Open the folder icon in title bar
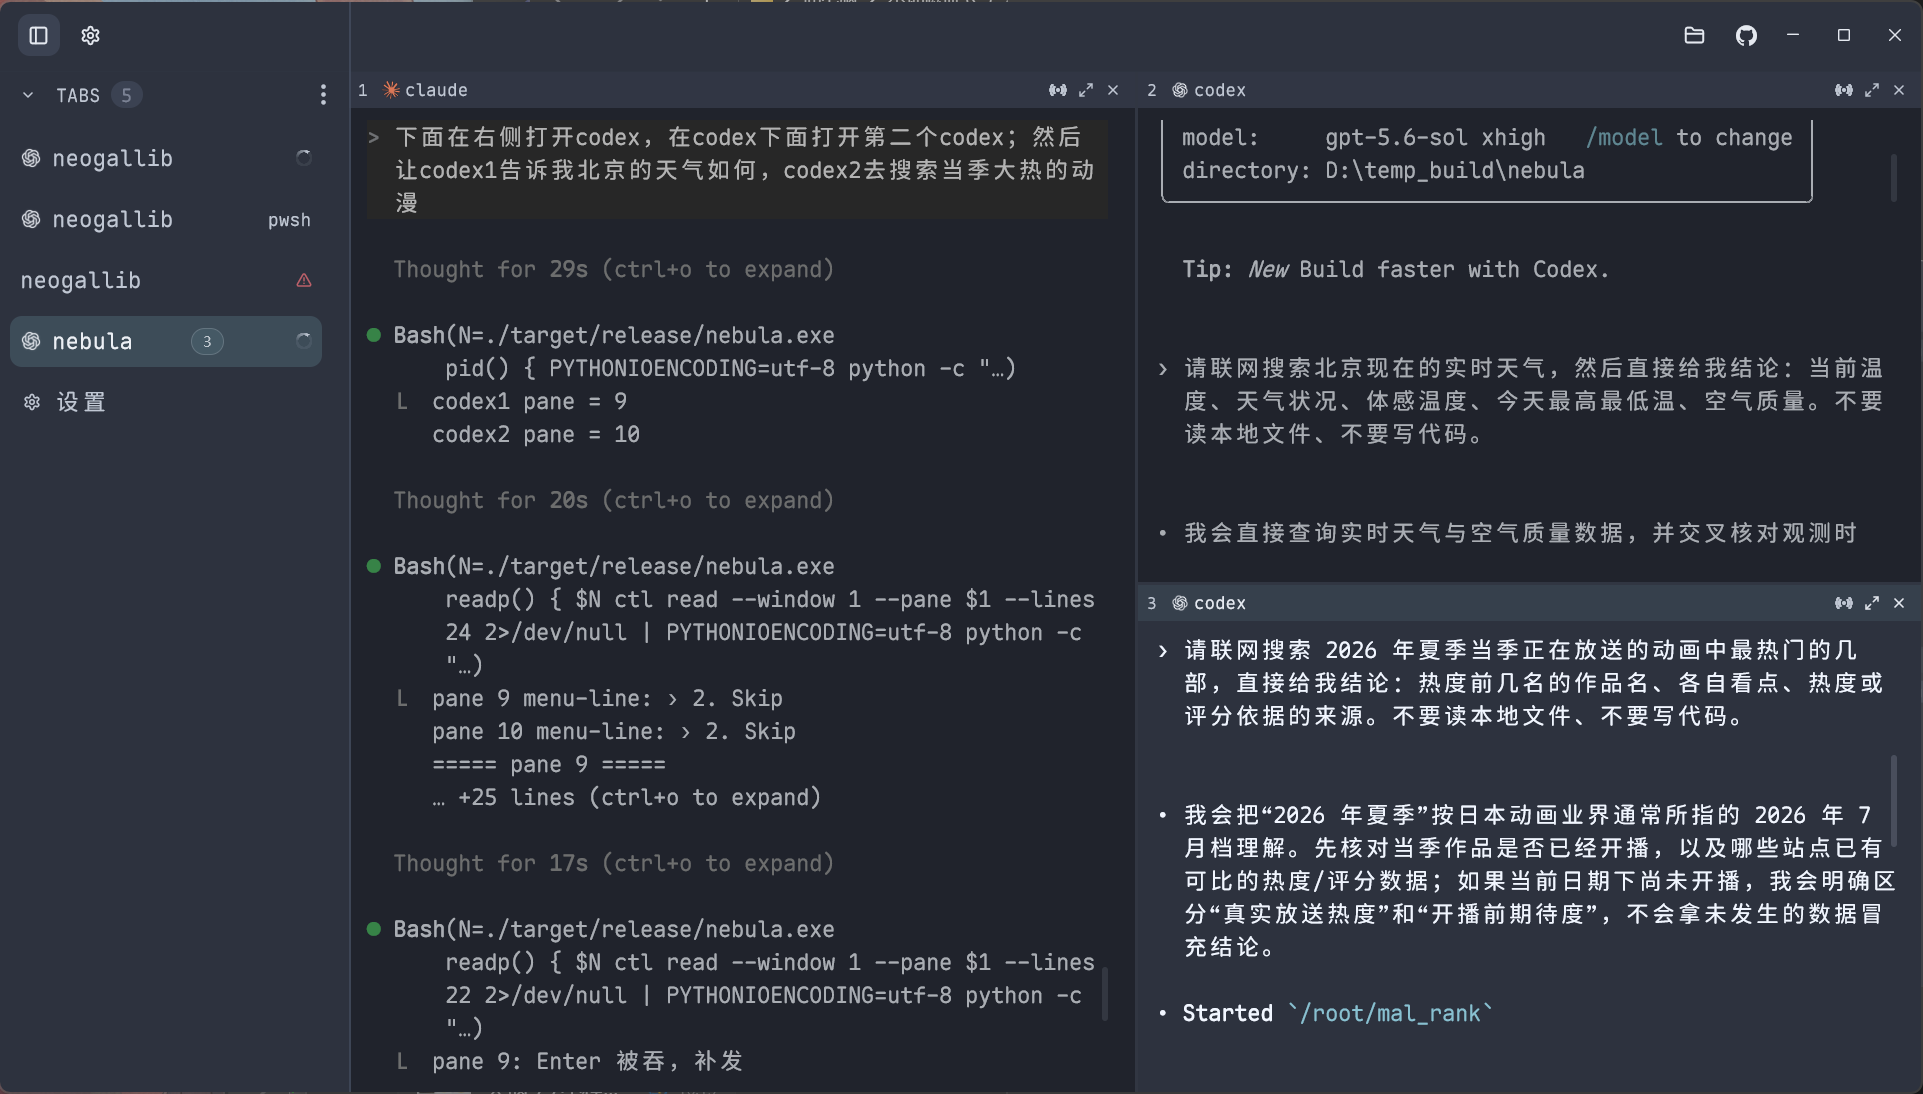The image size is (1923, 1094). 1694,35
